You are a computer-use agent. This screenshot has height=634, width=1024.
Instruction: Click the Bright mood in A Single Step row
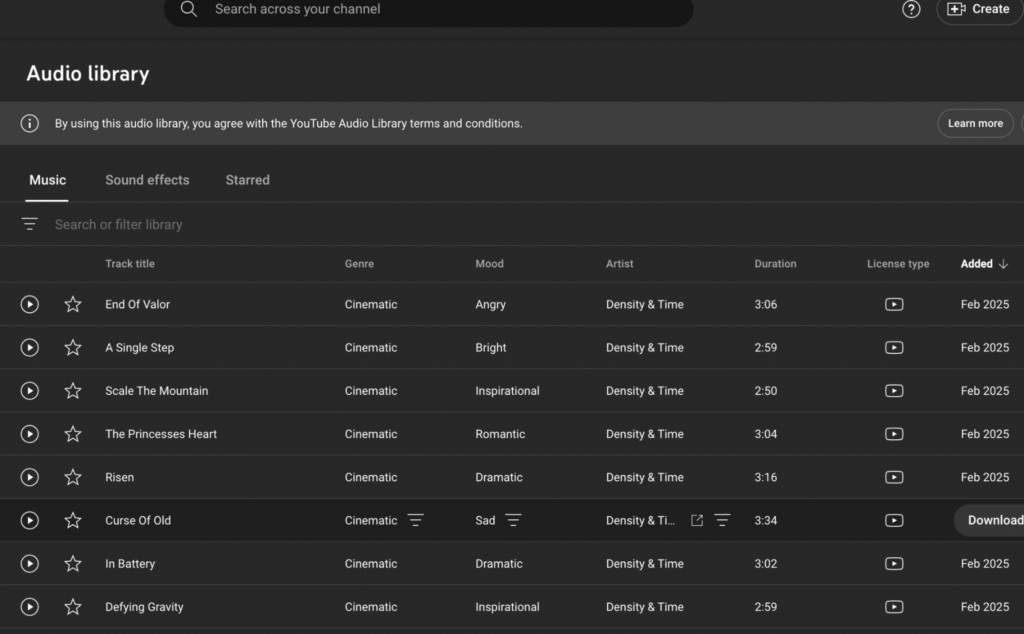tap(490, 347)
